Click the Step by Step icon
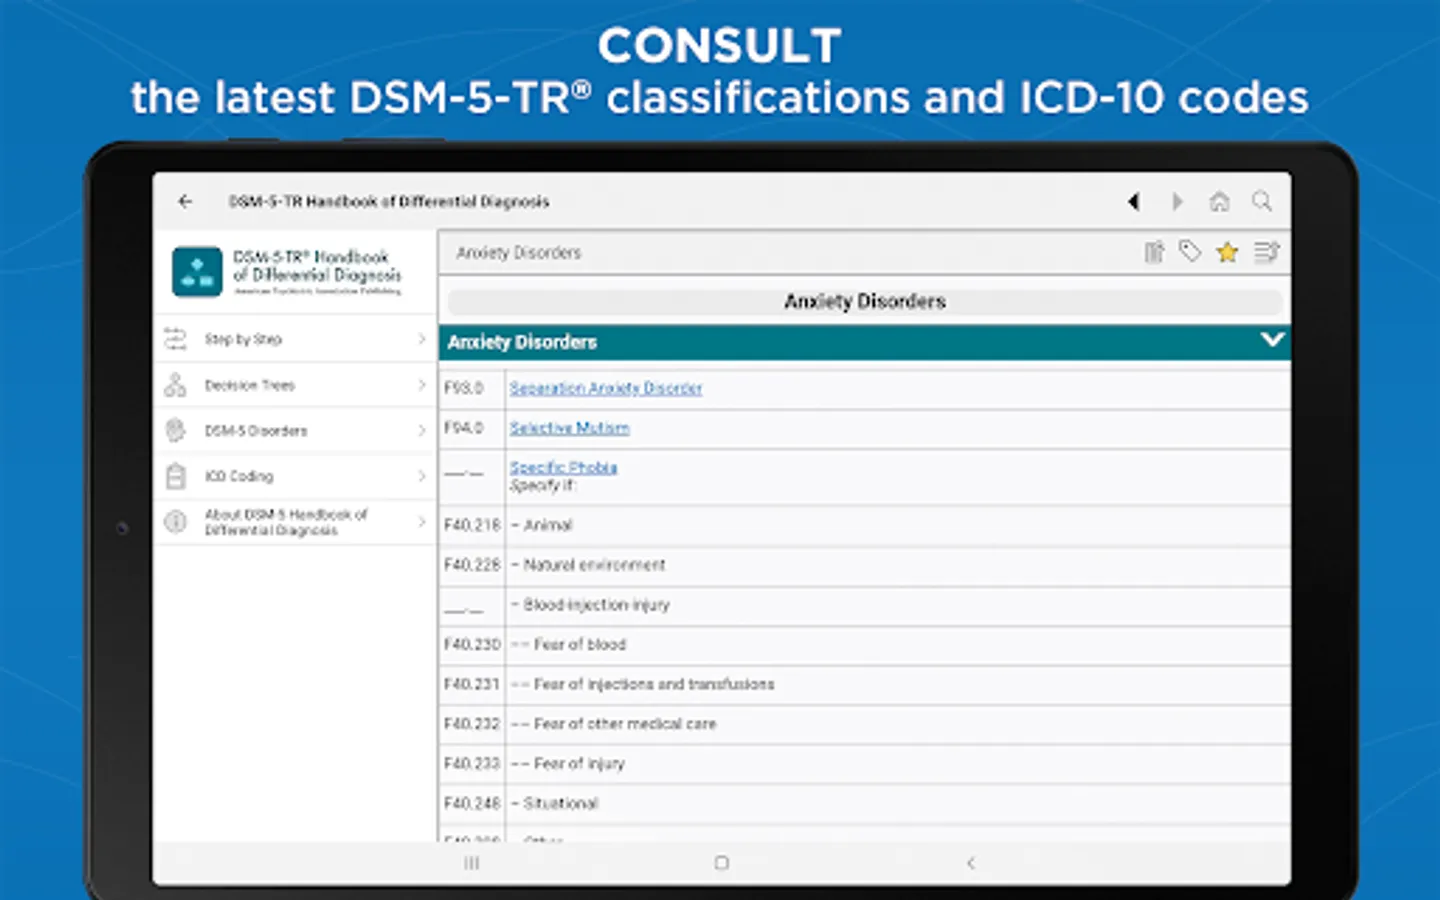The image size is (1440, 900). pyautogui.click(x=175, y=339)
